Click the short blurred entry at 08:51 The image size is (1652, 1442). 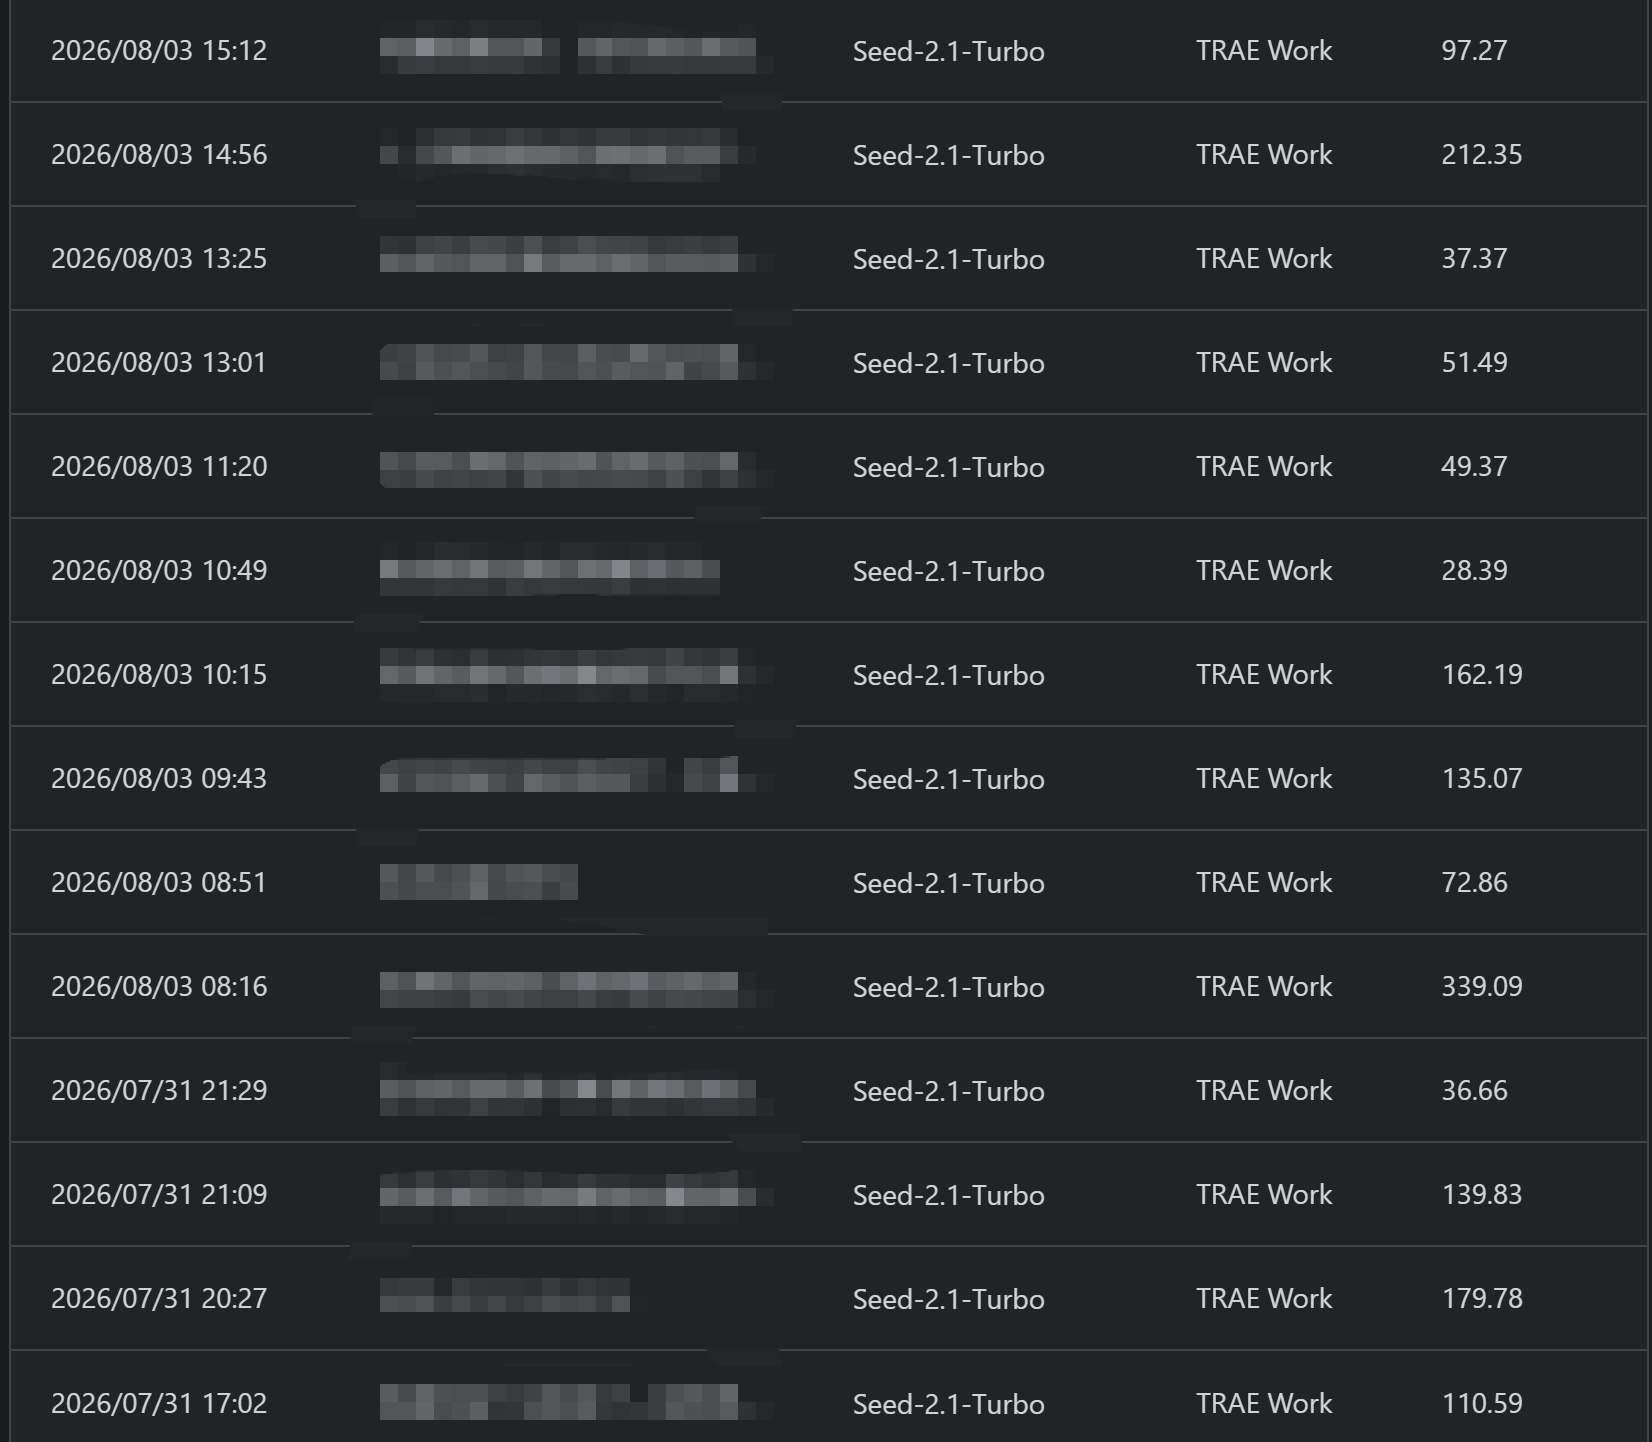478,882
